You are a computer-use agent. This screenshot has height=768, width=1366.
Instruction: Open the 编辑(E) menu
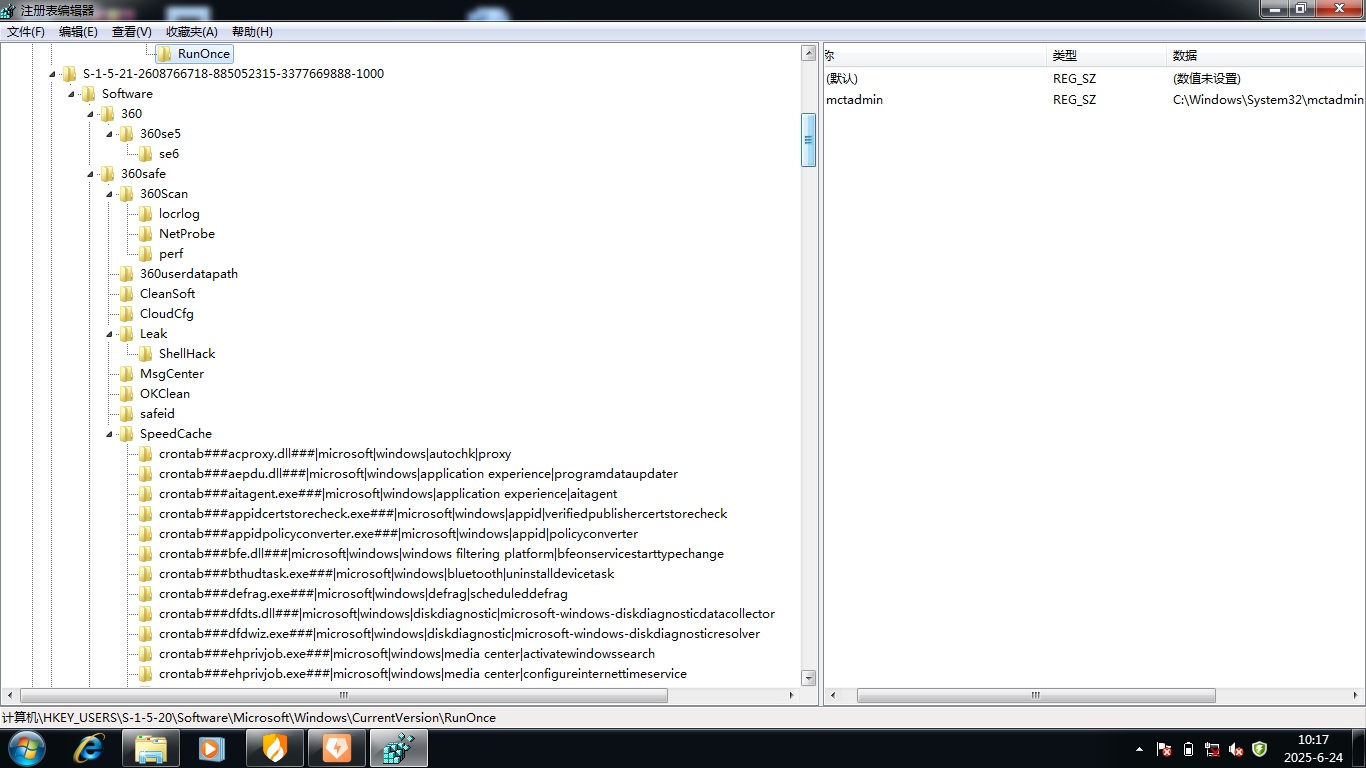click(78, 32)
